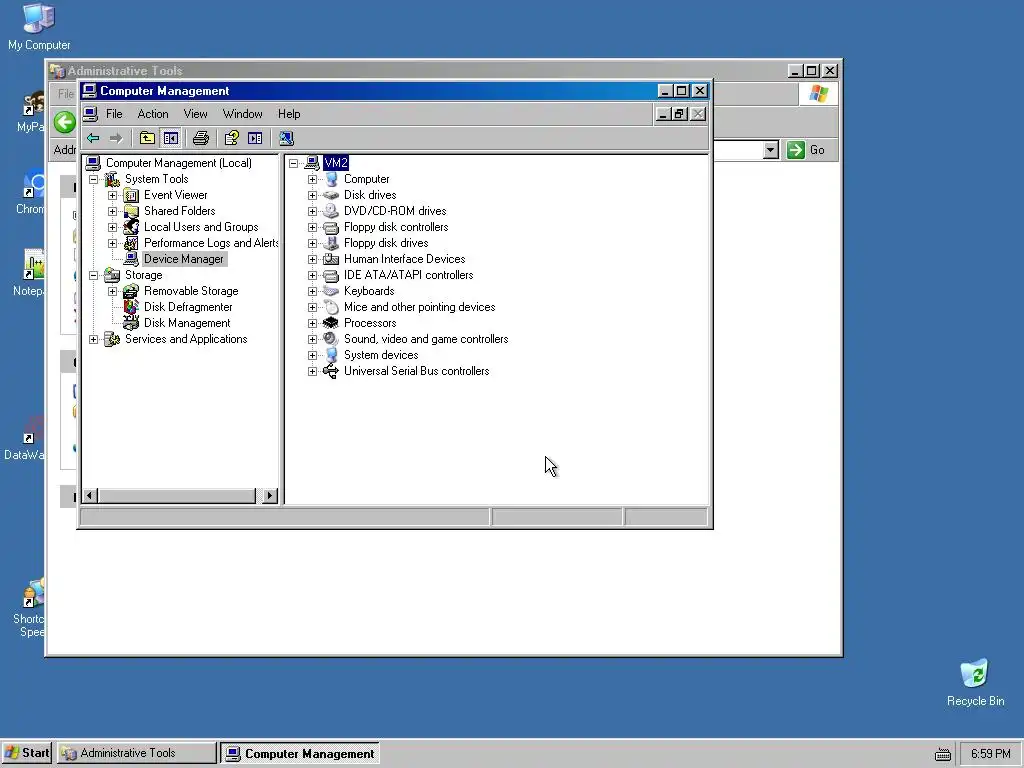Select the Disk Defragmenter icon

coord(131,307)
